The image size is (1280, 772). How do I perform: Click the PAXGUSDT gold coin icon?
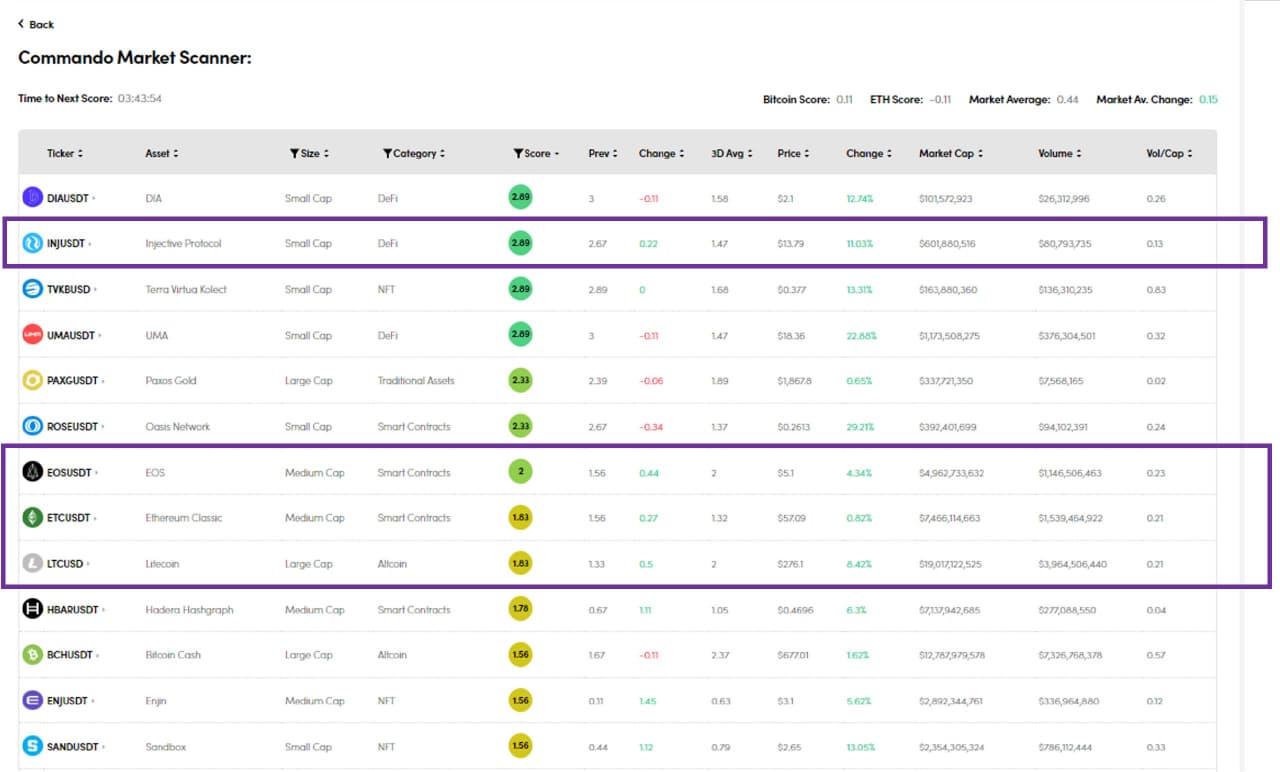point(33,381)
